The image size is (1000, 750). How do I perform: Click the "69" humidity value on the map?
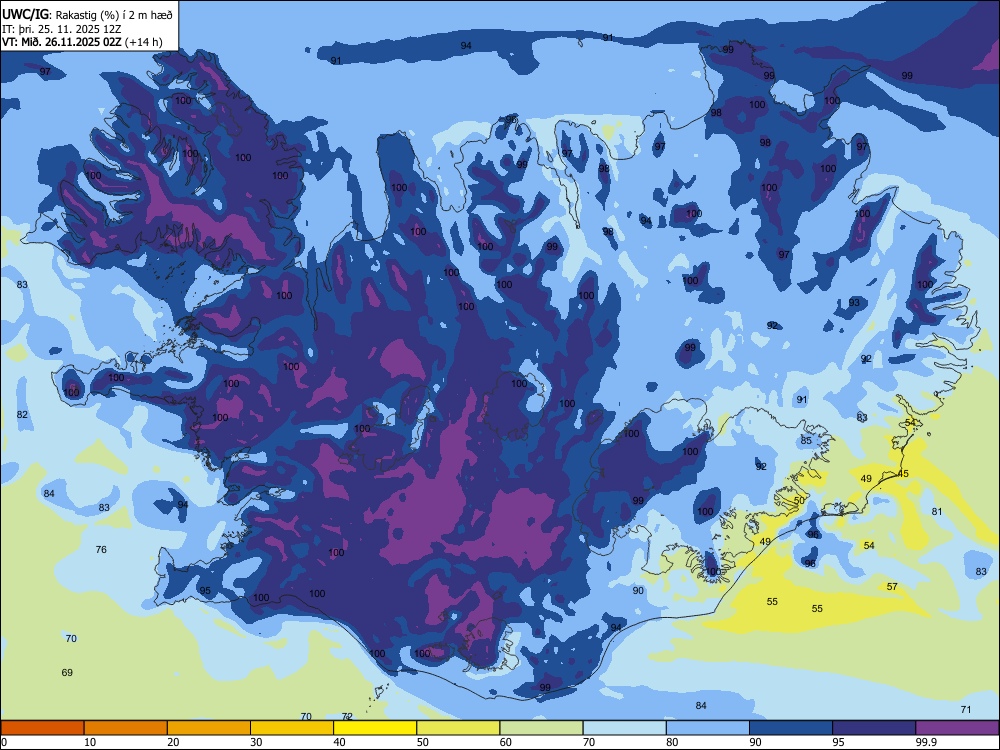point(67,672)
